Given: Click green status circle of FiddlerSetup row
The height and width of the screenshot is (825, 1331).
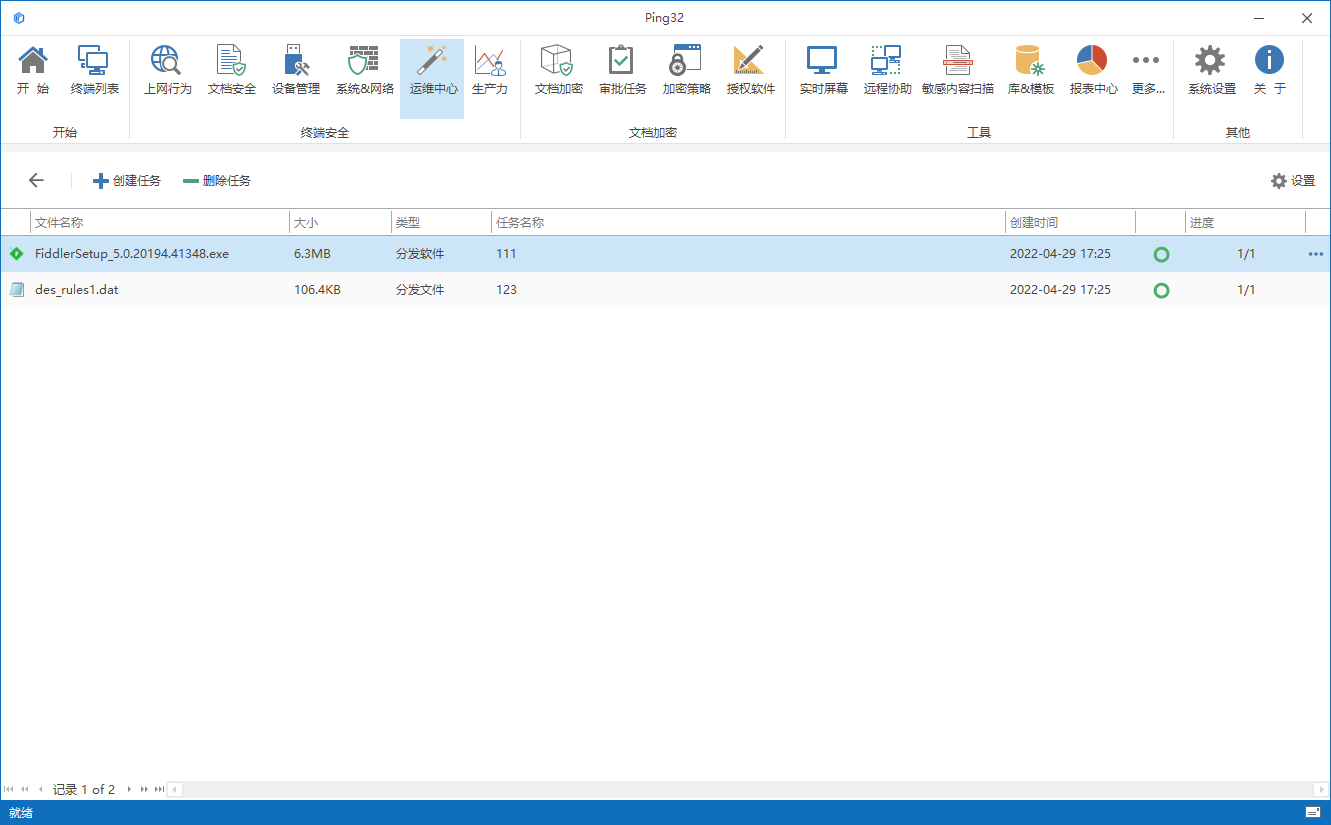Looking at the screenshot, I should (x=1161, y=254).
